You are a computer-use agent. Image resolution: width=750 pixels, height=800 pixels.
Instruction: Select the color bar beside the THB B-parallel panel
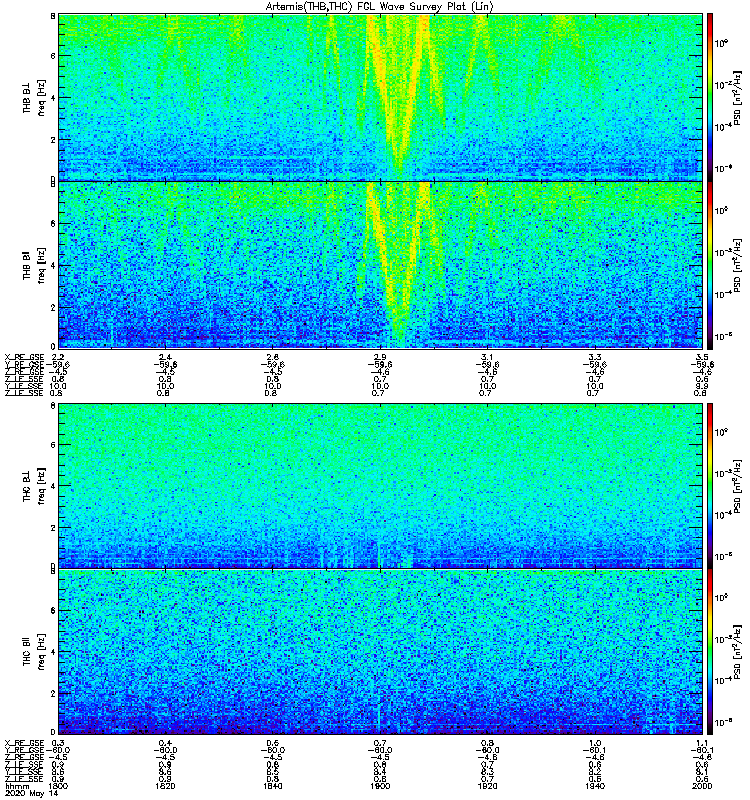(709, 265)
